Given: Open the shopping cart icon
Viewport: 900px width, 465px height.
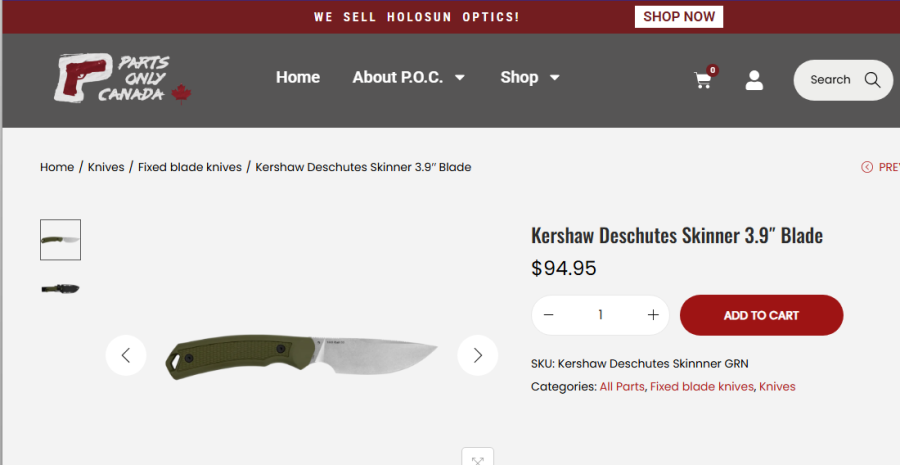Looking at the screenshot, I should coord(703,80).
